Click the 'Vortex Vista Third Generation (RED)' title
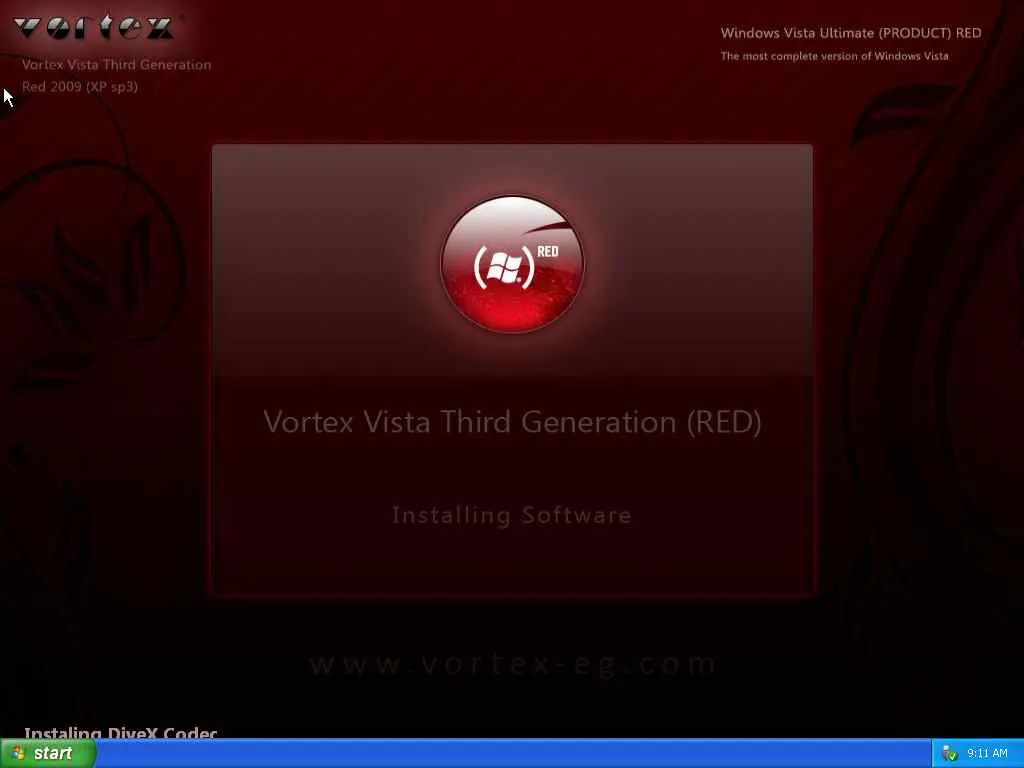 [x=512, y=422]
